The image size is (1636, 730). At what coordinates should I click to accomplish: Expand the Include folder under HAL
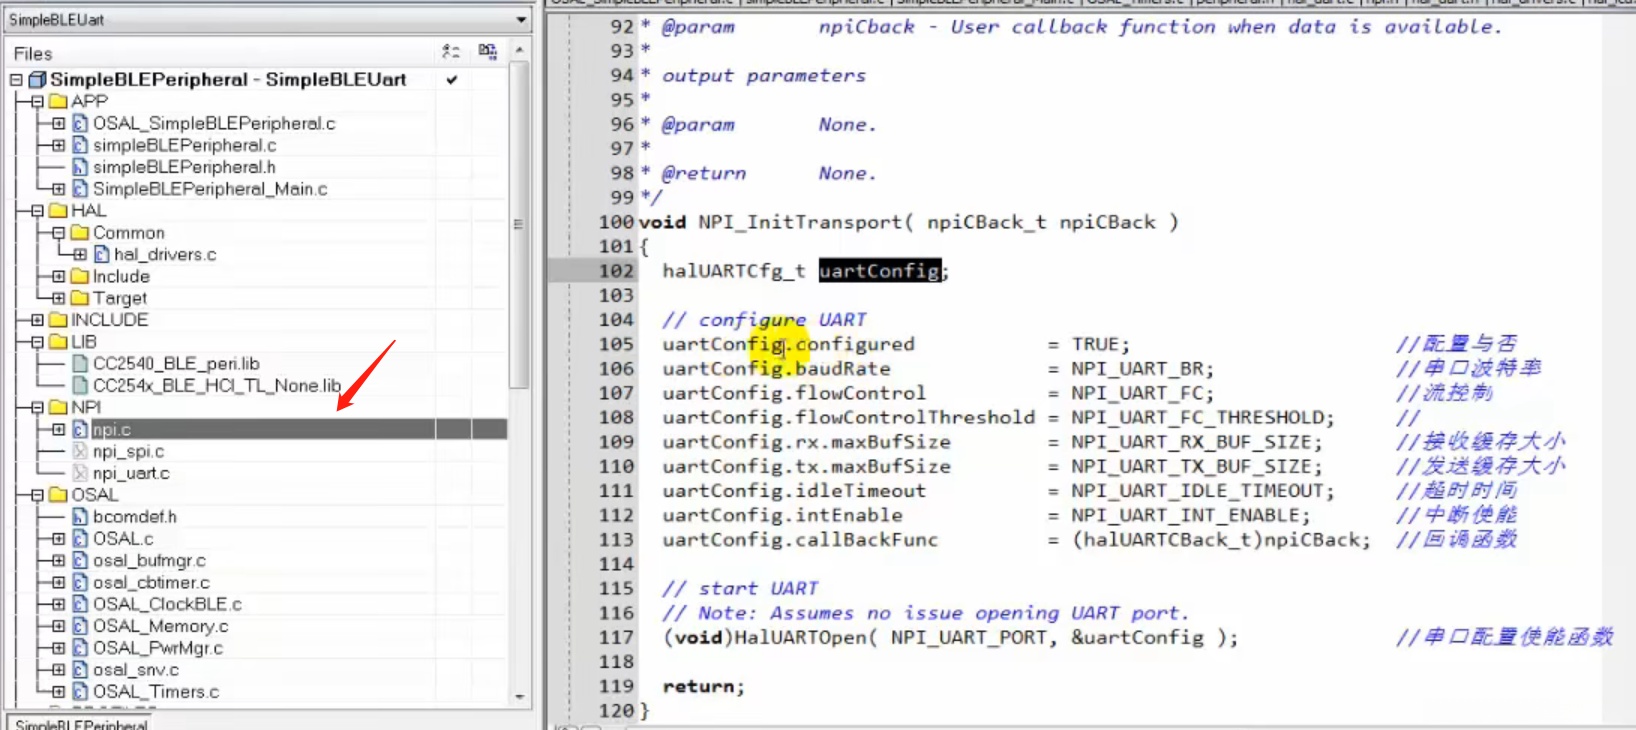tap(58, 276)
